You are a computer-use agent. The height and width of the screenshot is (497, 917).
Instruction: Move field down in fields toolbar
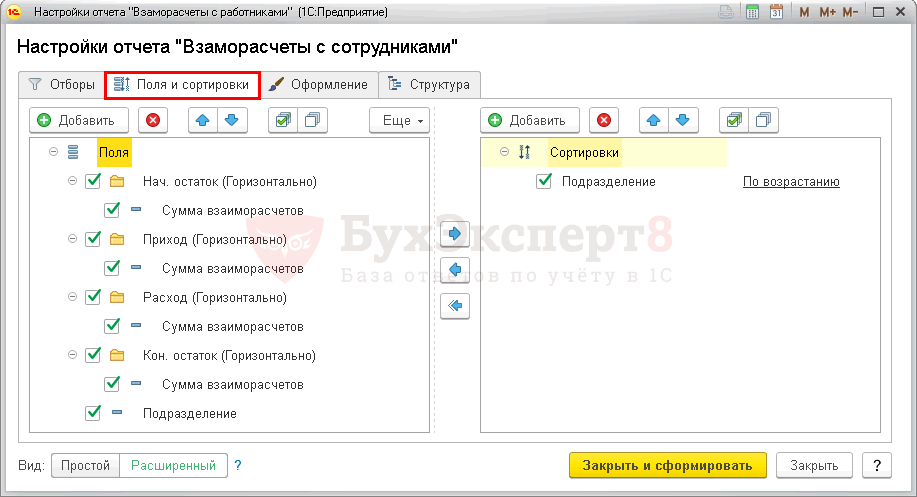coord(232,120)
